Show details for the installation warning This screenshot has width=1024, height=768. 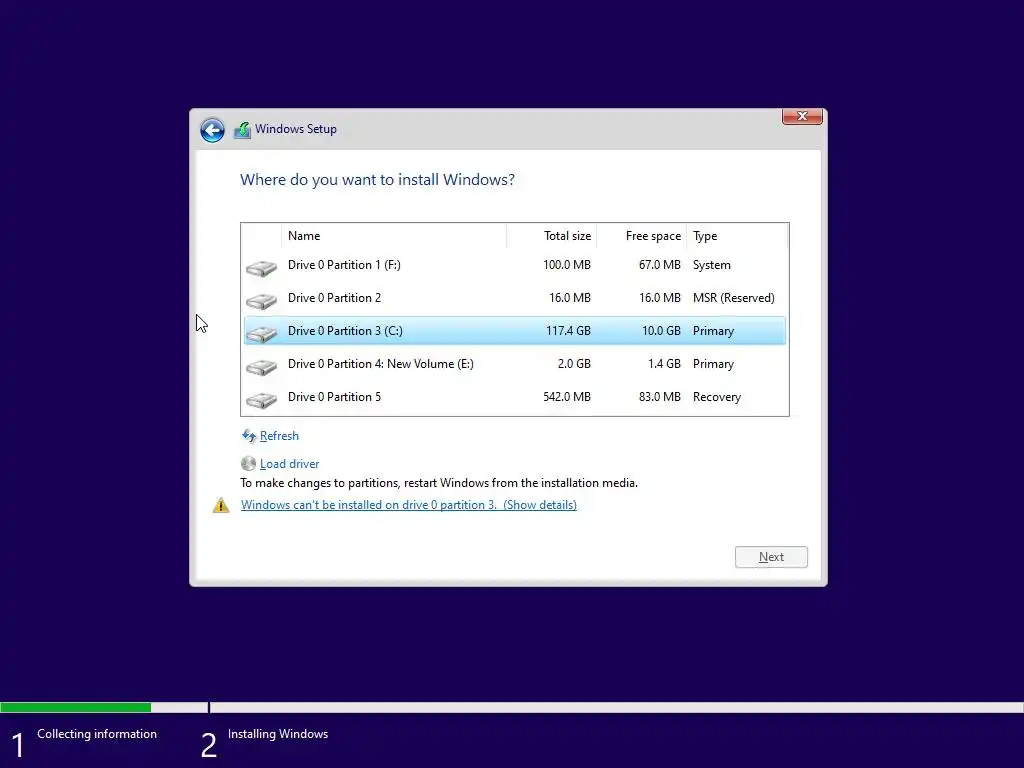click(409, 505)
